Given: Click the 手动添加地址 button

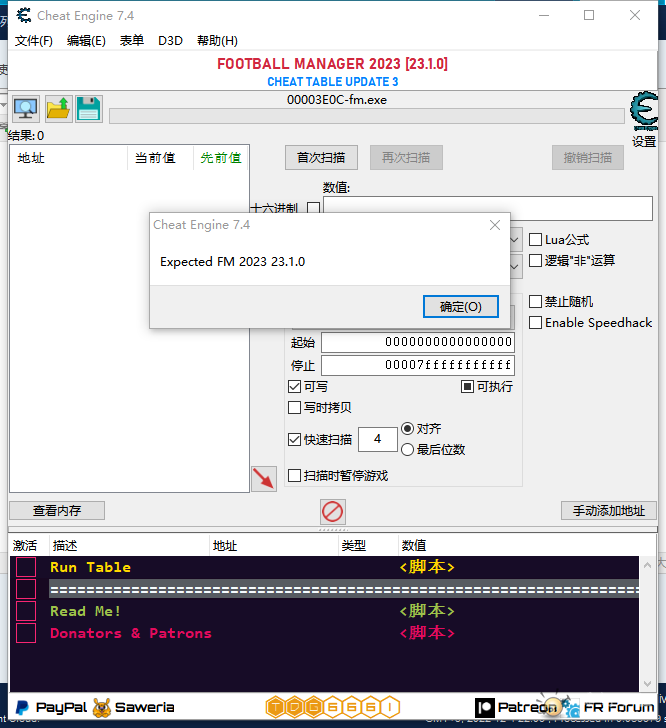Looking at the screenshot, I should [x=608, y=511].
